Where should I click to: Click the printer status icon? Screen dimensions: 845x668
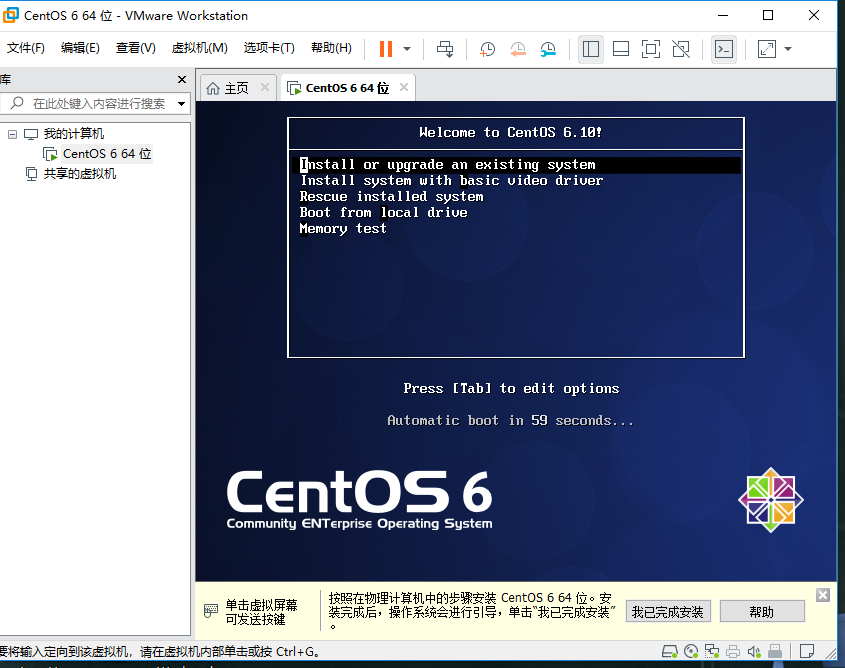(733, 652)
